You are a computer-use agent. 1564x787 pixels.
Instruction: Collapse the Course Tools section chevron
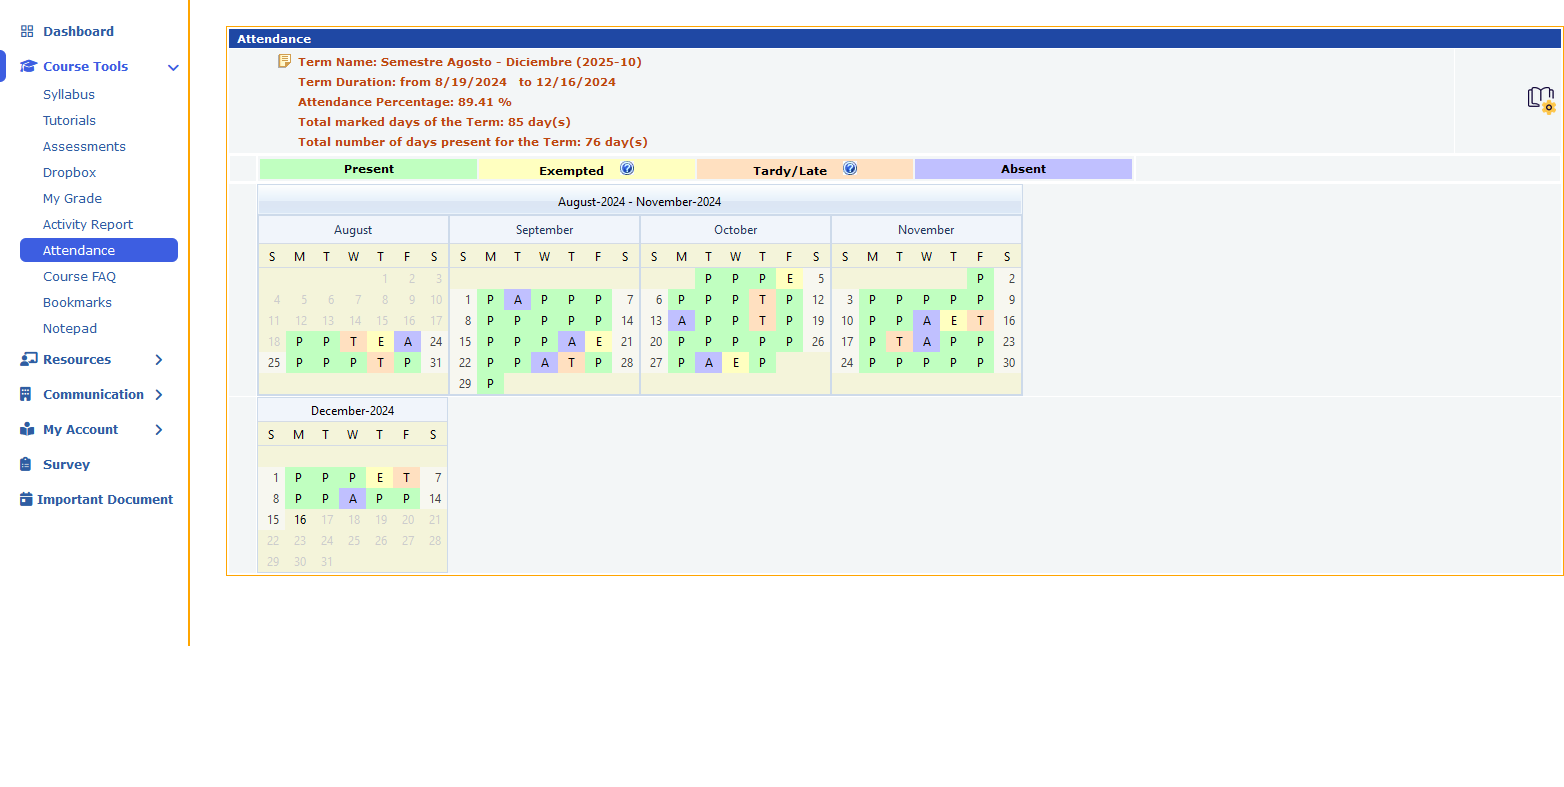[173, 68]
